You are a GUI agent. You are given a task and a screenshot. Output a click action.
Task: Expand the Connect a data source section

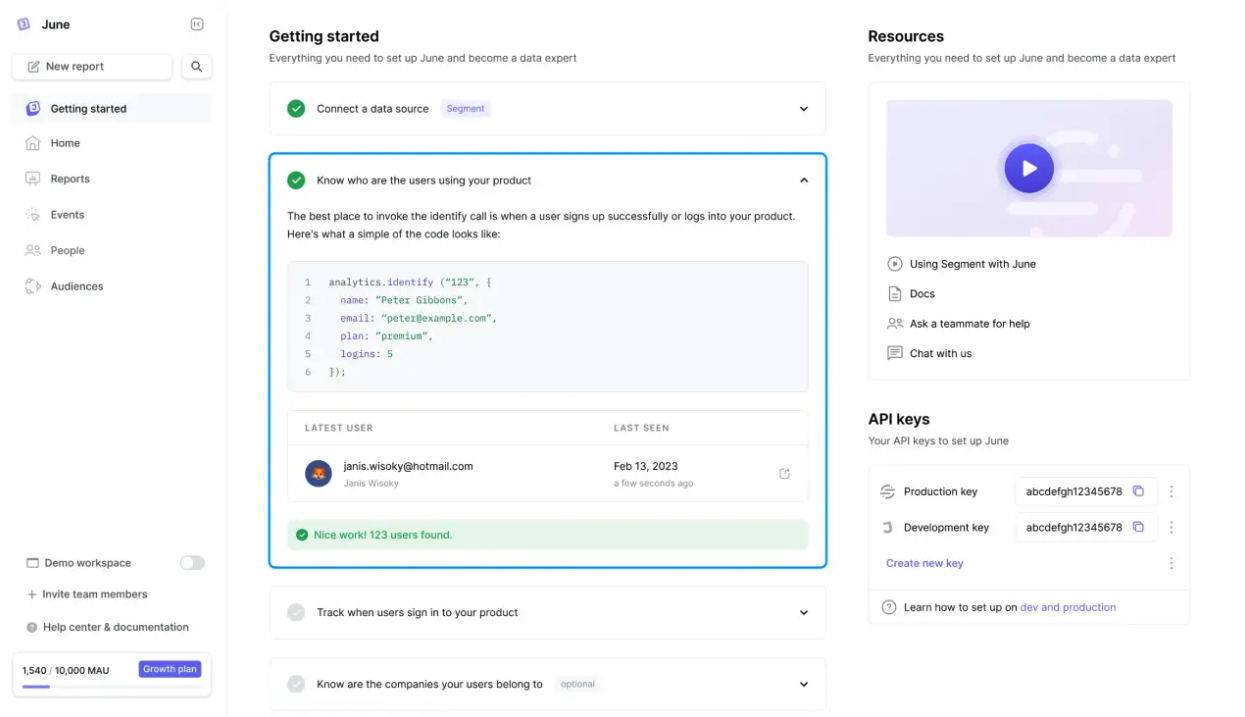click(x=803, y=109)
